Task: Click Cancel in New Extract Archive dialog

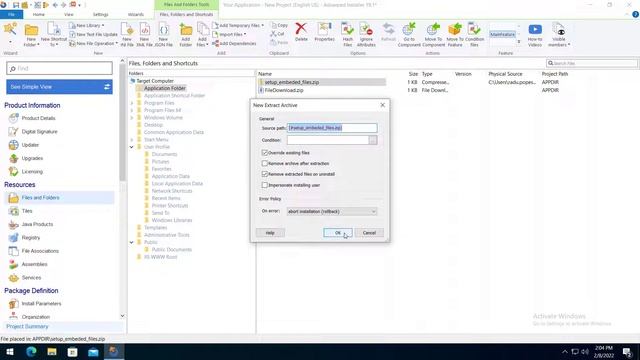Action: 369,233
